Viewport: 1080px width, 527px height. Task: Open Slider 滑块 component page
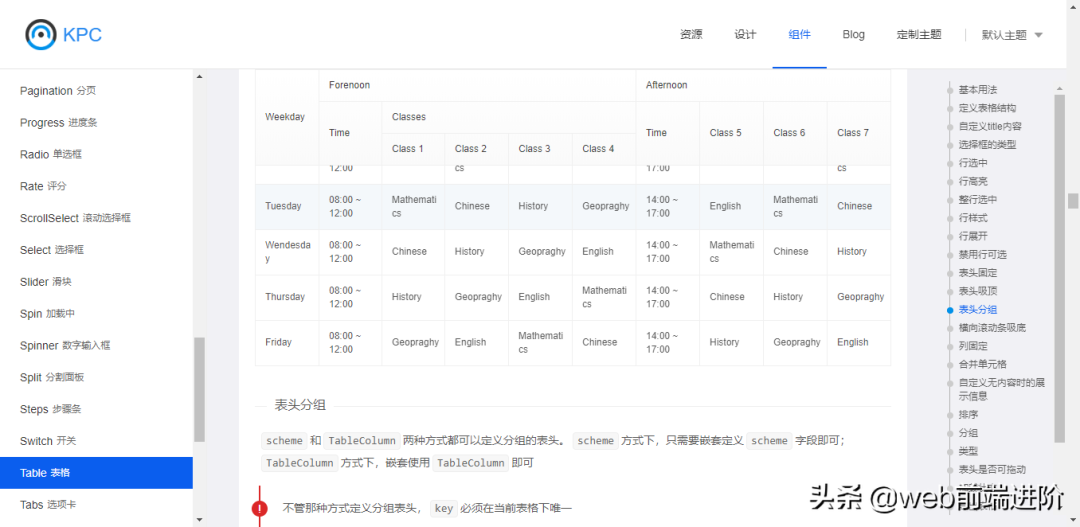pyautogui.click(x=46, y=282)
